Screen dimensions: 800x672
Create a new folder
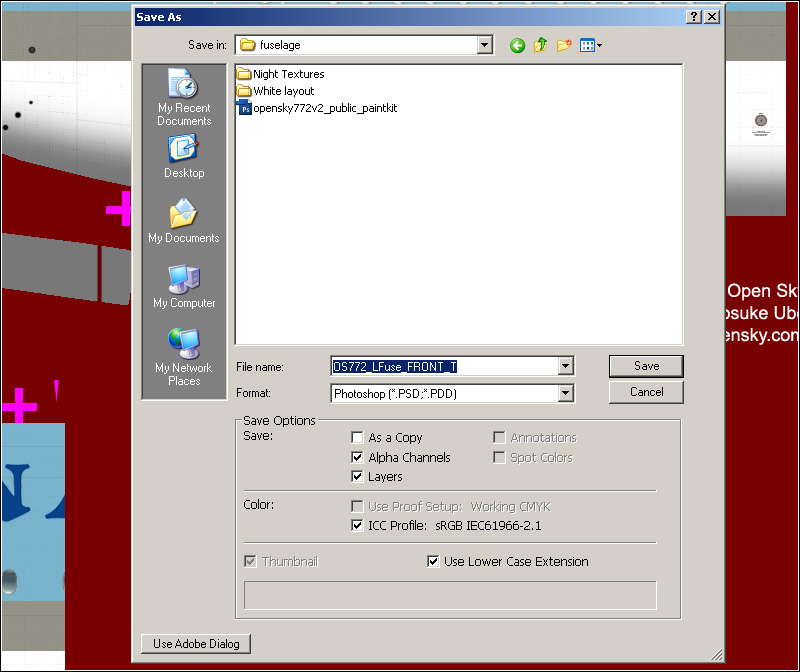(565, 45)
